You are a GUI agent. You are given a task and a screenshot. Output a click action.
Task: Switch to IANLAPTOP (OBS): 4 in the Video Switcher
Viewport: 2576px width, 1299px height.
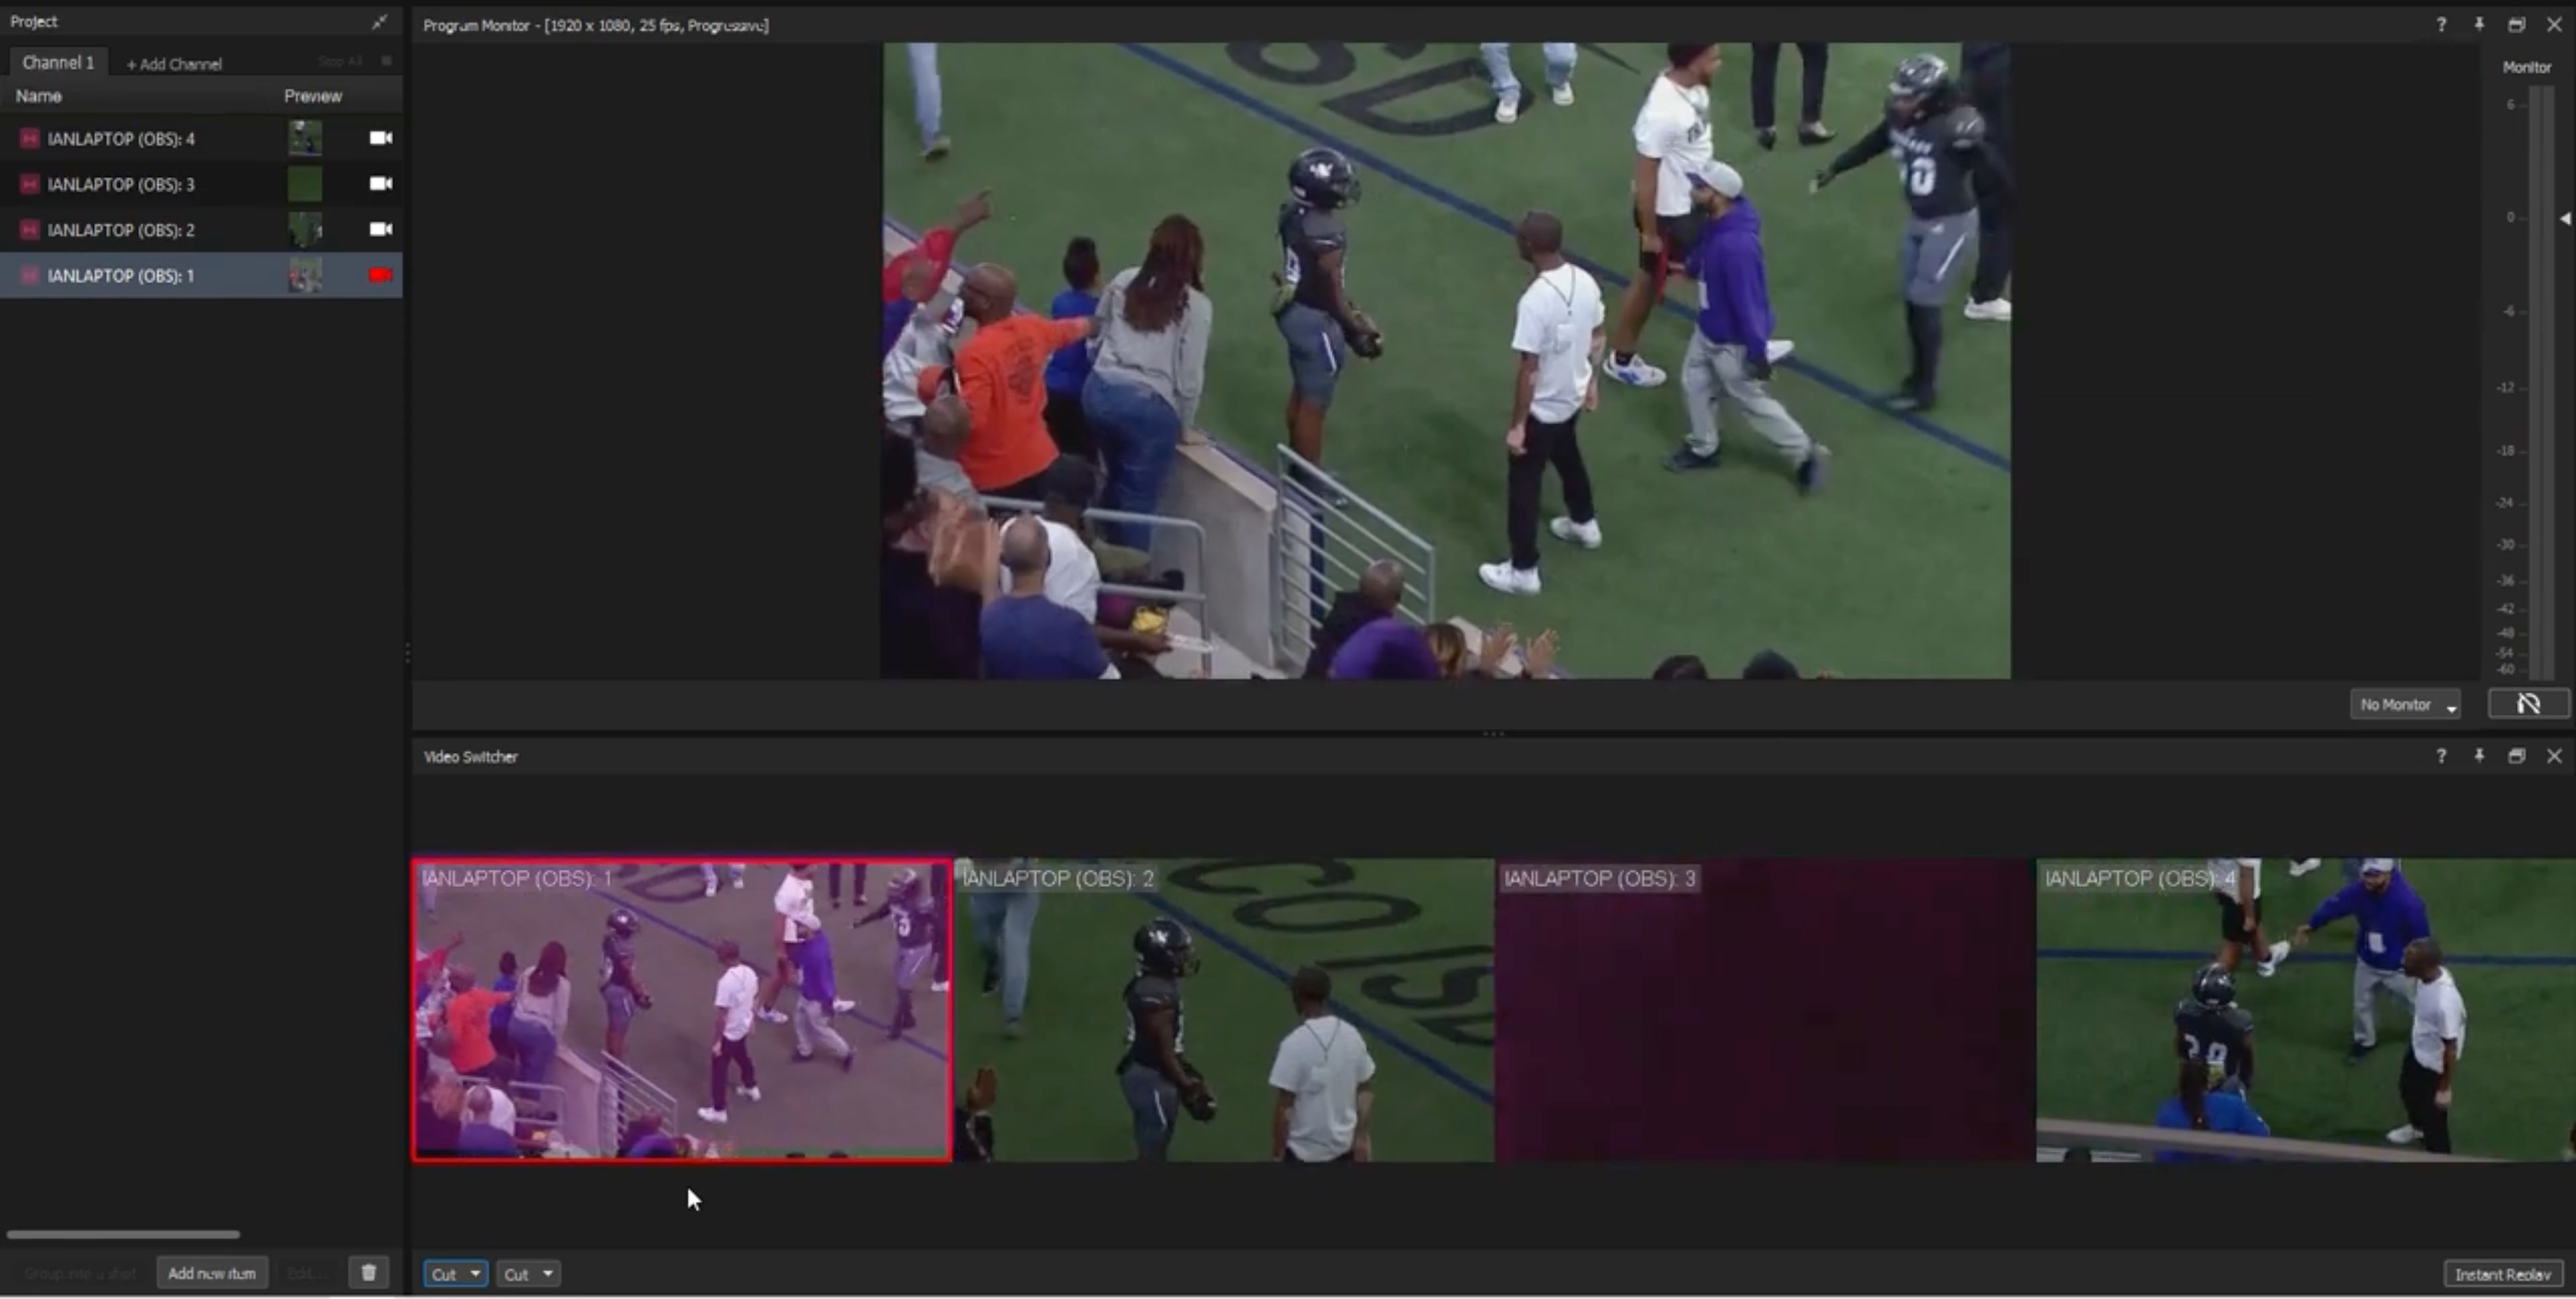(x=2306, y=1010)
